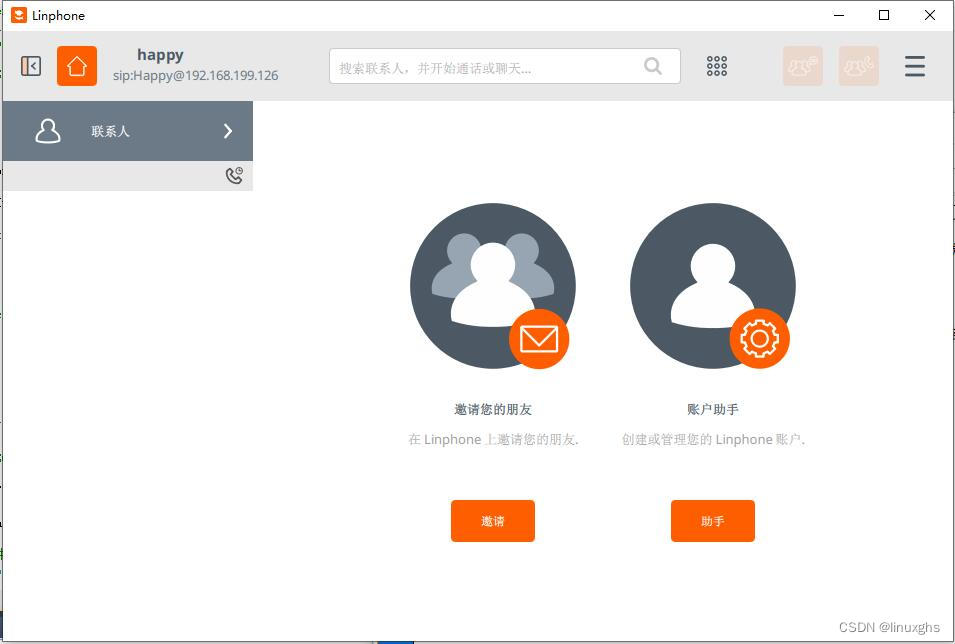The height and width of the screenshot is (644, 955).
Task: Click the multi-person invite illustration
Action: pos(493,286)
